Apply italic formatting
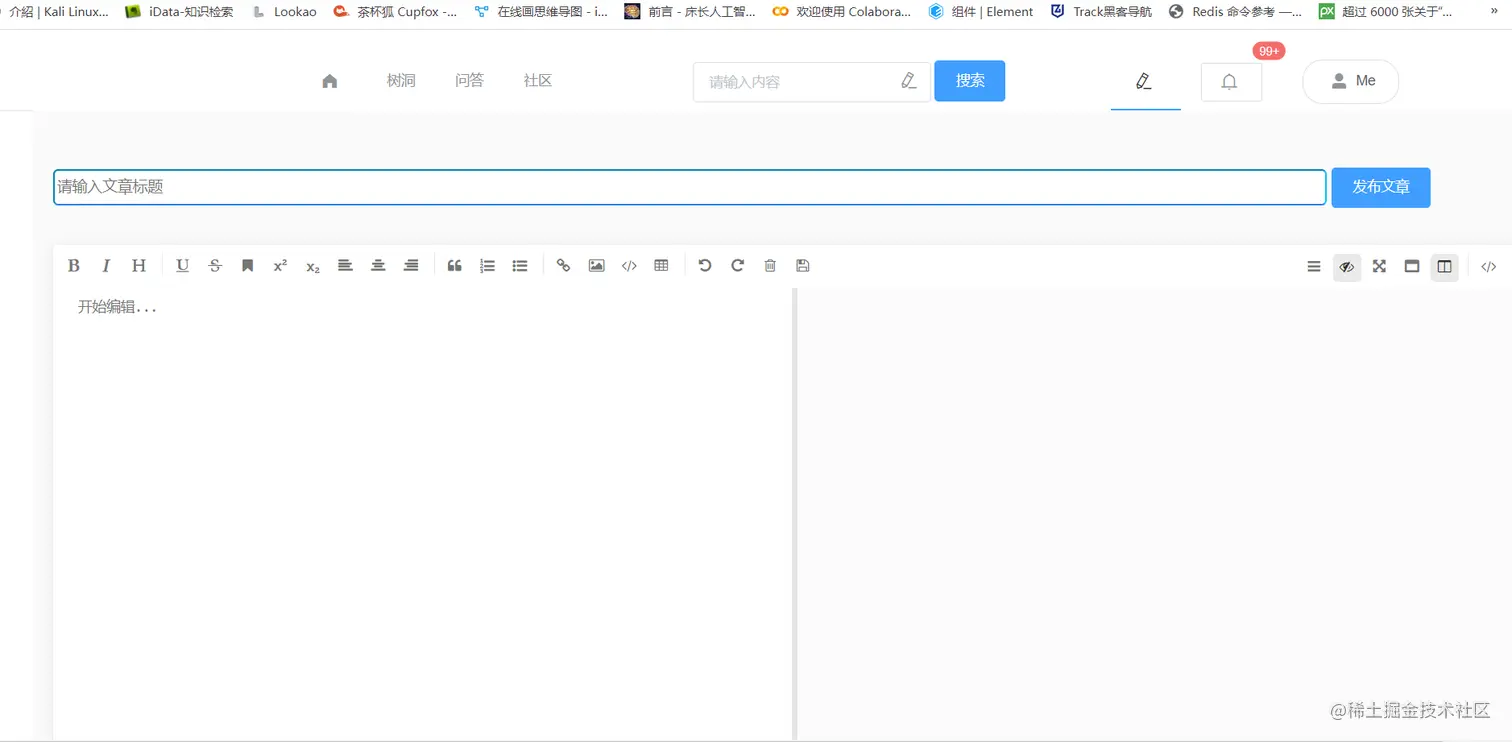 106,266
